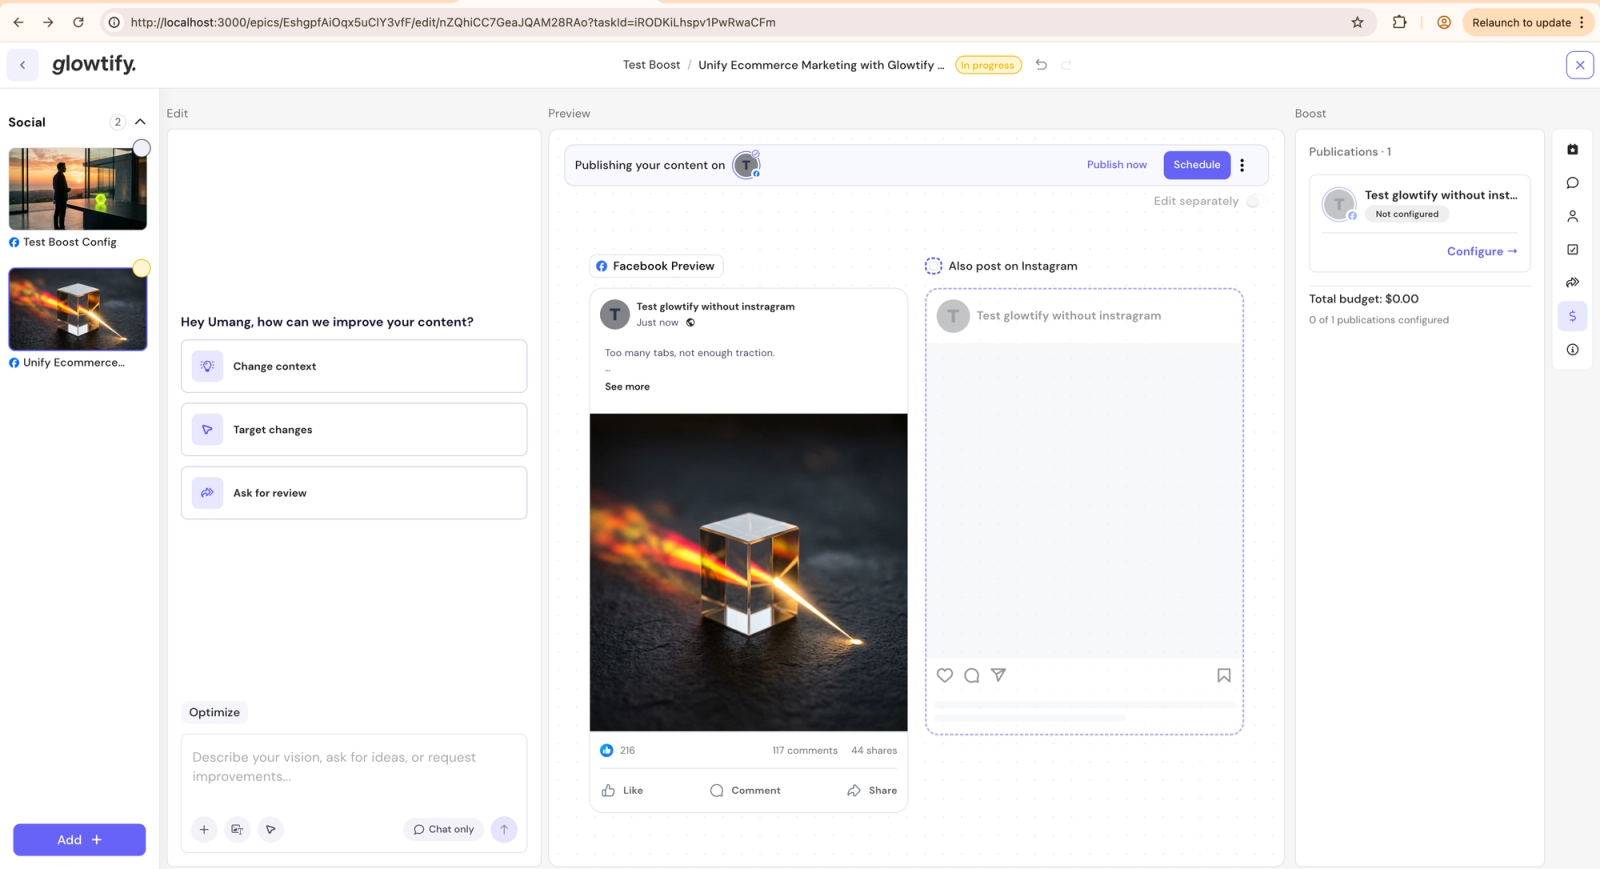The height and width of the screenshot is (869, 1600).
Task: Select the Unify Ecommerce thumbnail yellow circle
Action: (x=142, y=268)
